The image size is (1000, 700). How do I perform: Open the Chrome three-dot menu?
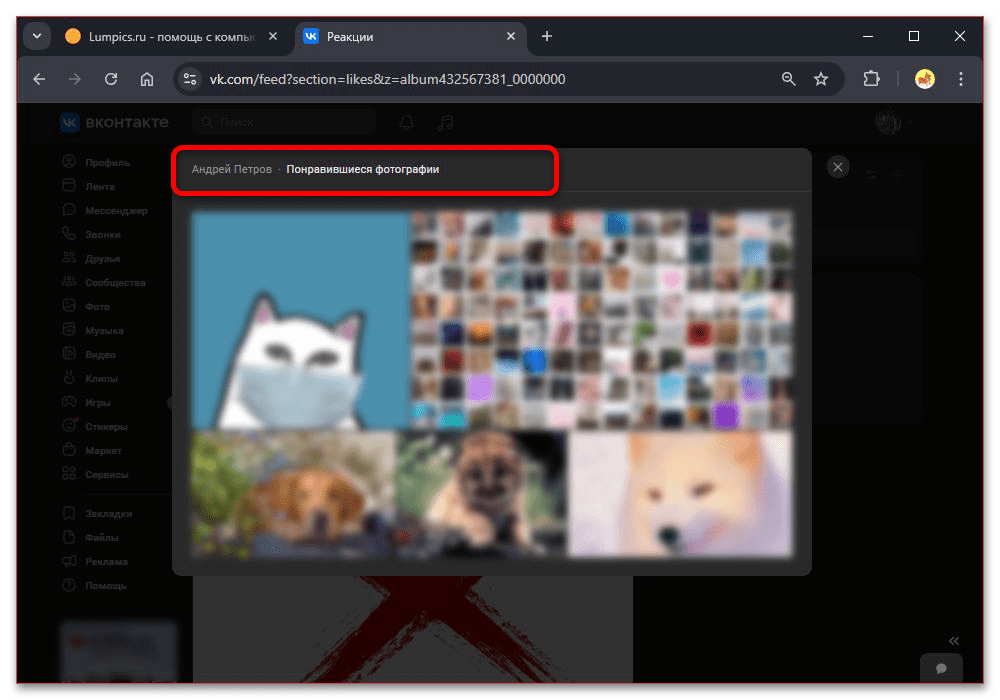click(961, 79)
